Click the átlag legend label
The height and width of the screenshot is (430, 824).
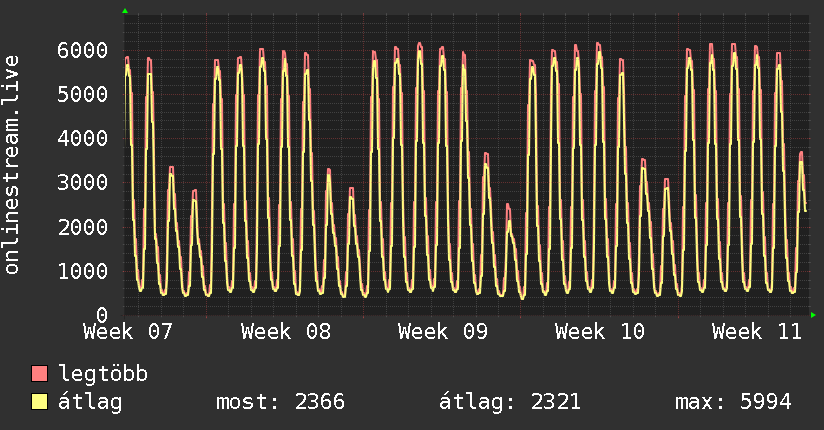tap(90, 402)
